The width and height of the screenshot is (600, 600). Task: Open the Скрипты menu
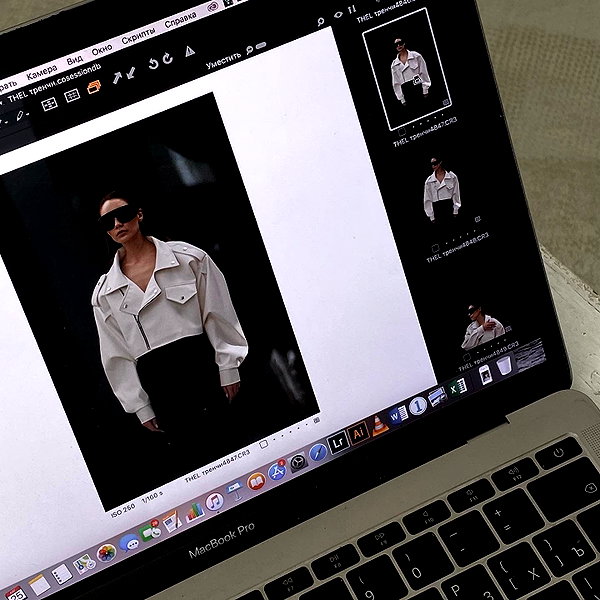click(138, 36)
